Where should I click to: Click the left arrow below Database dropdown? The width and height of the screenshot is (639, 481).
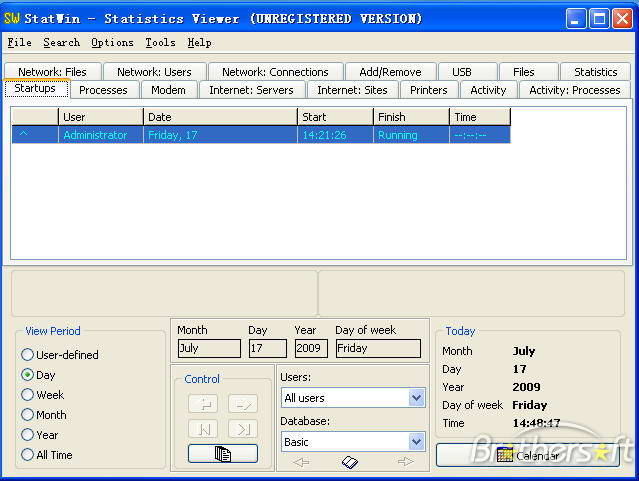click(300, 462)
